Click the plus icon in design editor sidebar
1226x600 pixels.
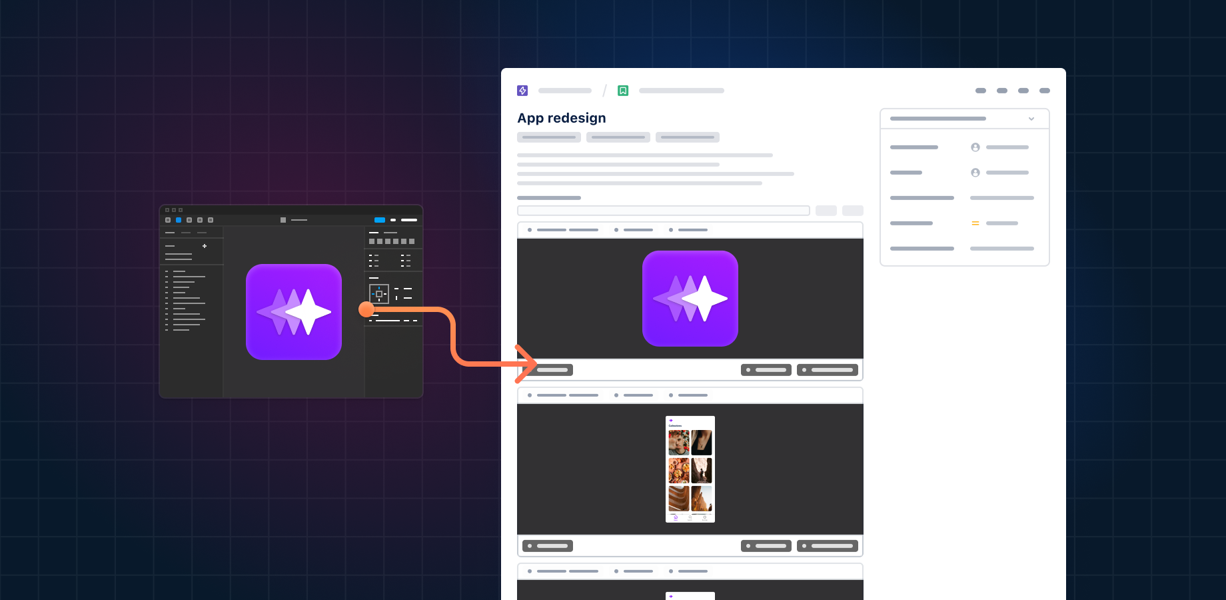pyautogui.click(x=205, y=246)
